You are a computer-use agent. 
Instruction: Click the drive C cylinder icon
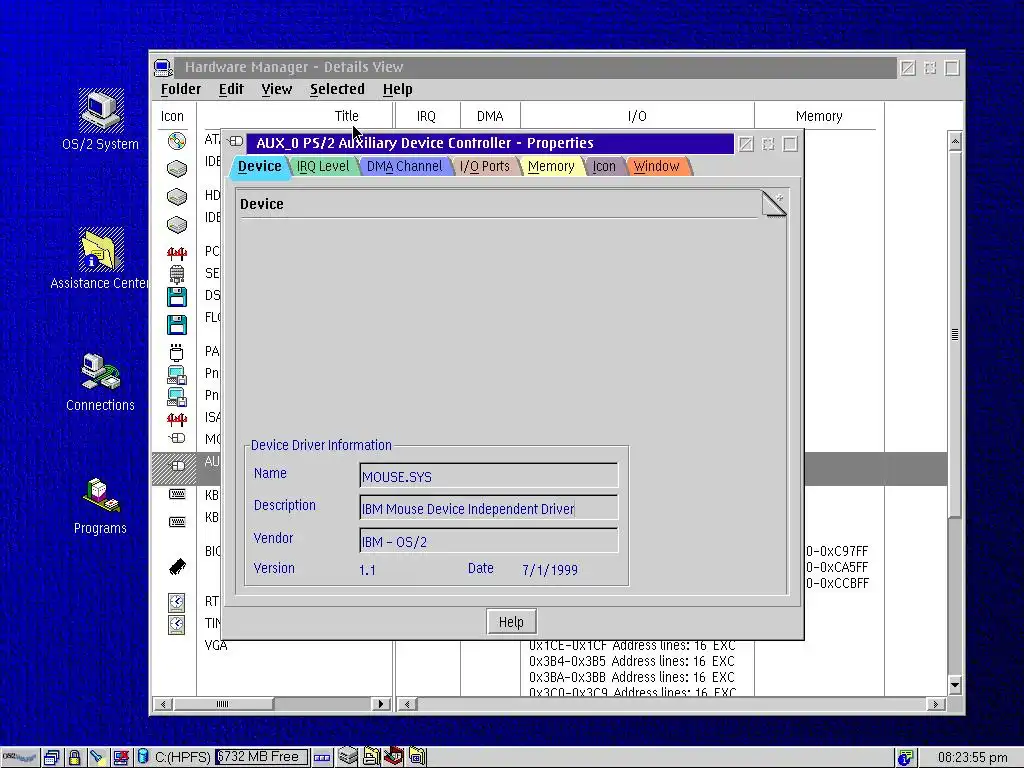143,757
